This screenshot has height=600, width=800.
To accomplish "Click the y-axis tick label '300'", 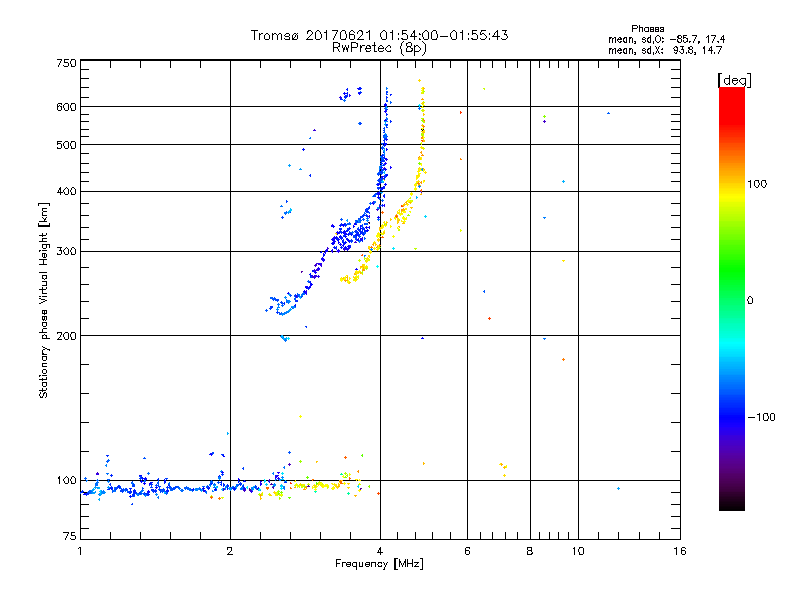I will point(66,252).
